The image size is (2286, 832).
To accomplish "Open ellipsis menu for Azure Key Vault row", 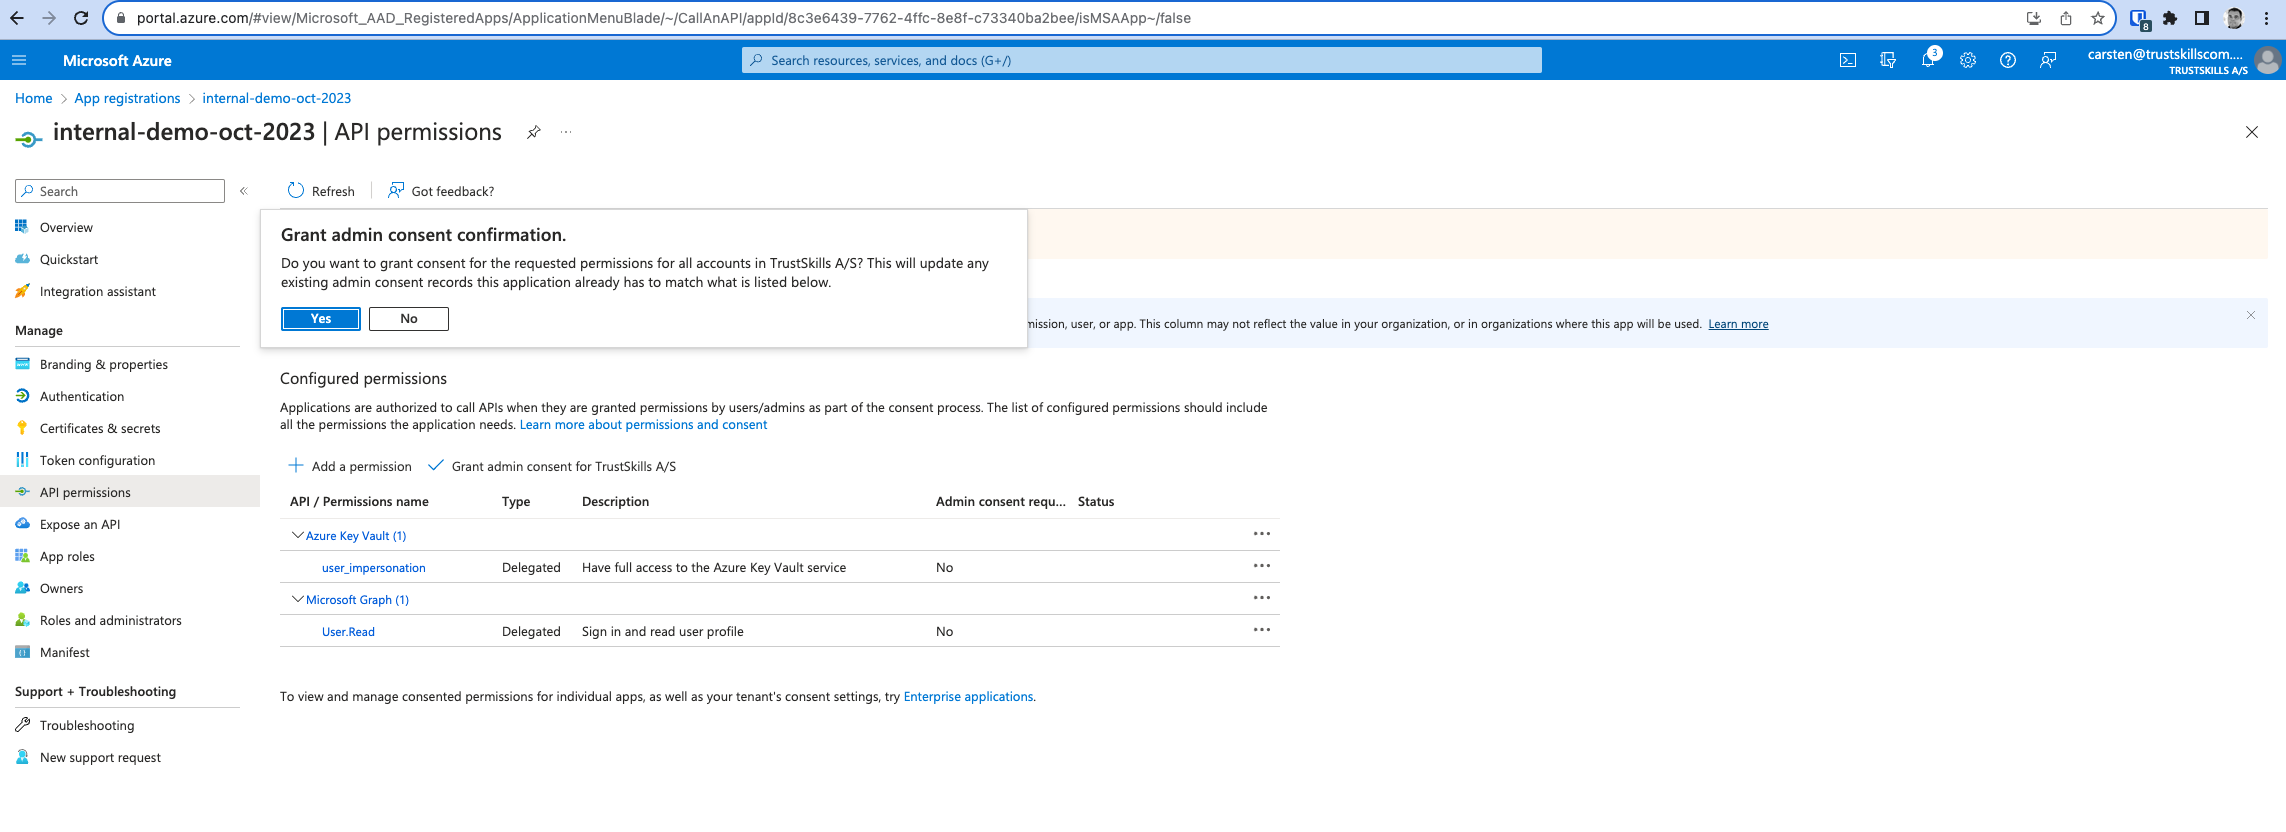I will coord(1262,534).
